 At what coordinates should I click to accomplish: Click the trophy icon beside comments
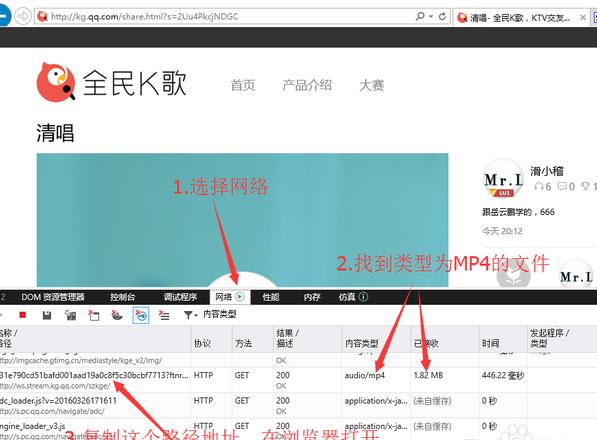click(585, 186)
